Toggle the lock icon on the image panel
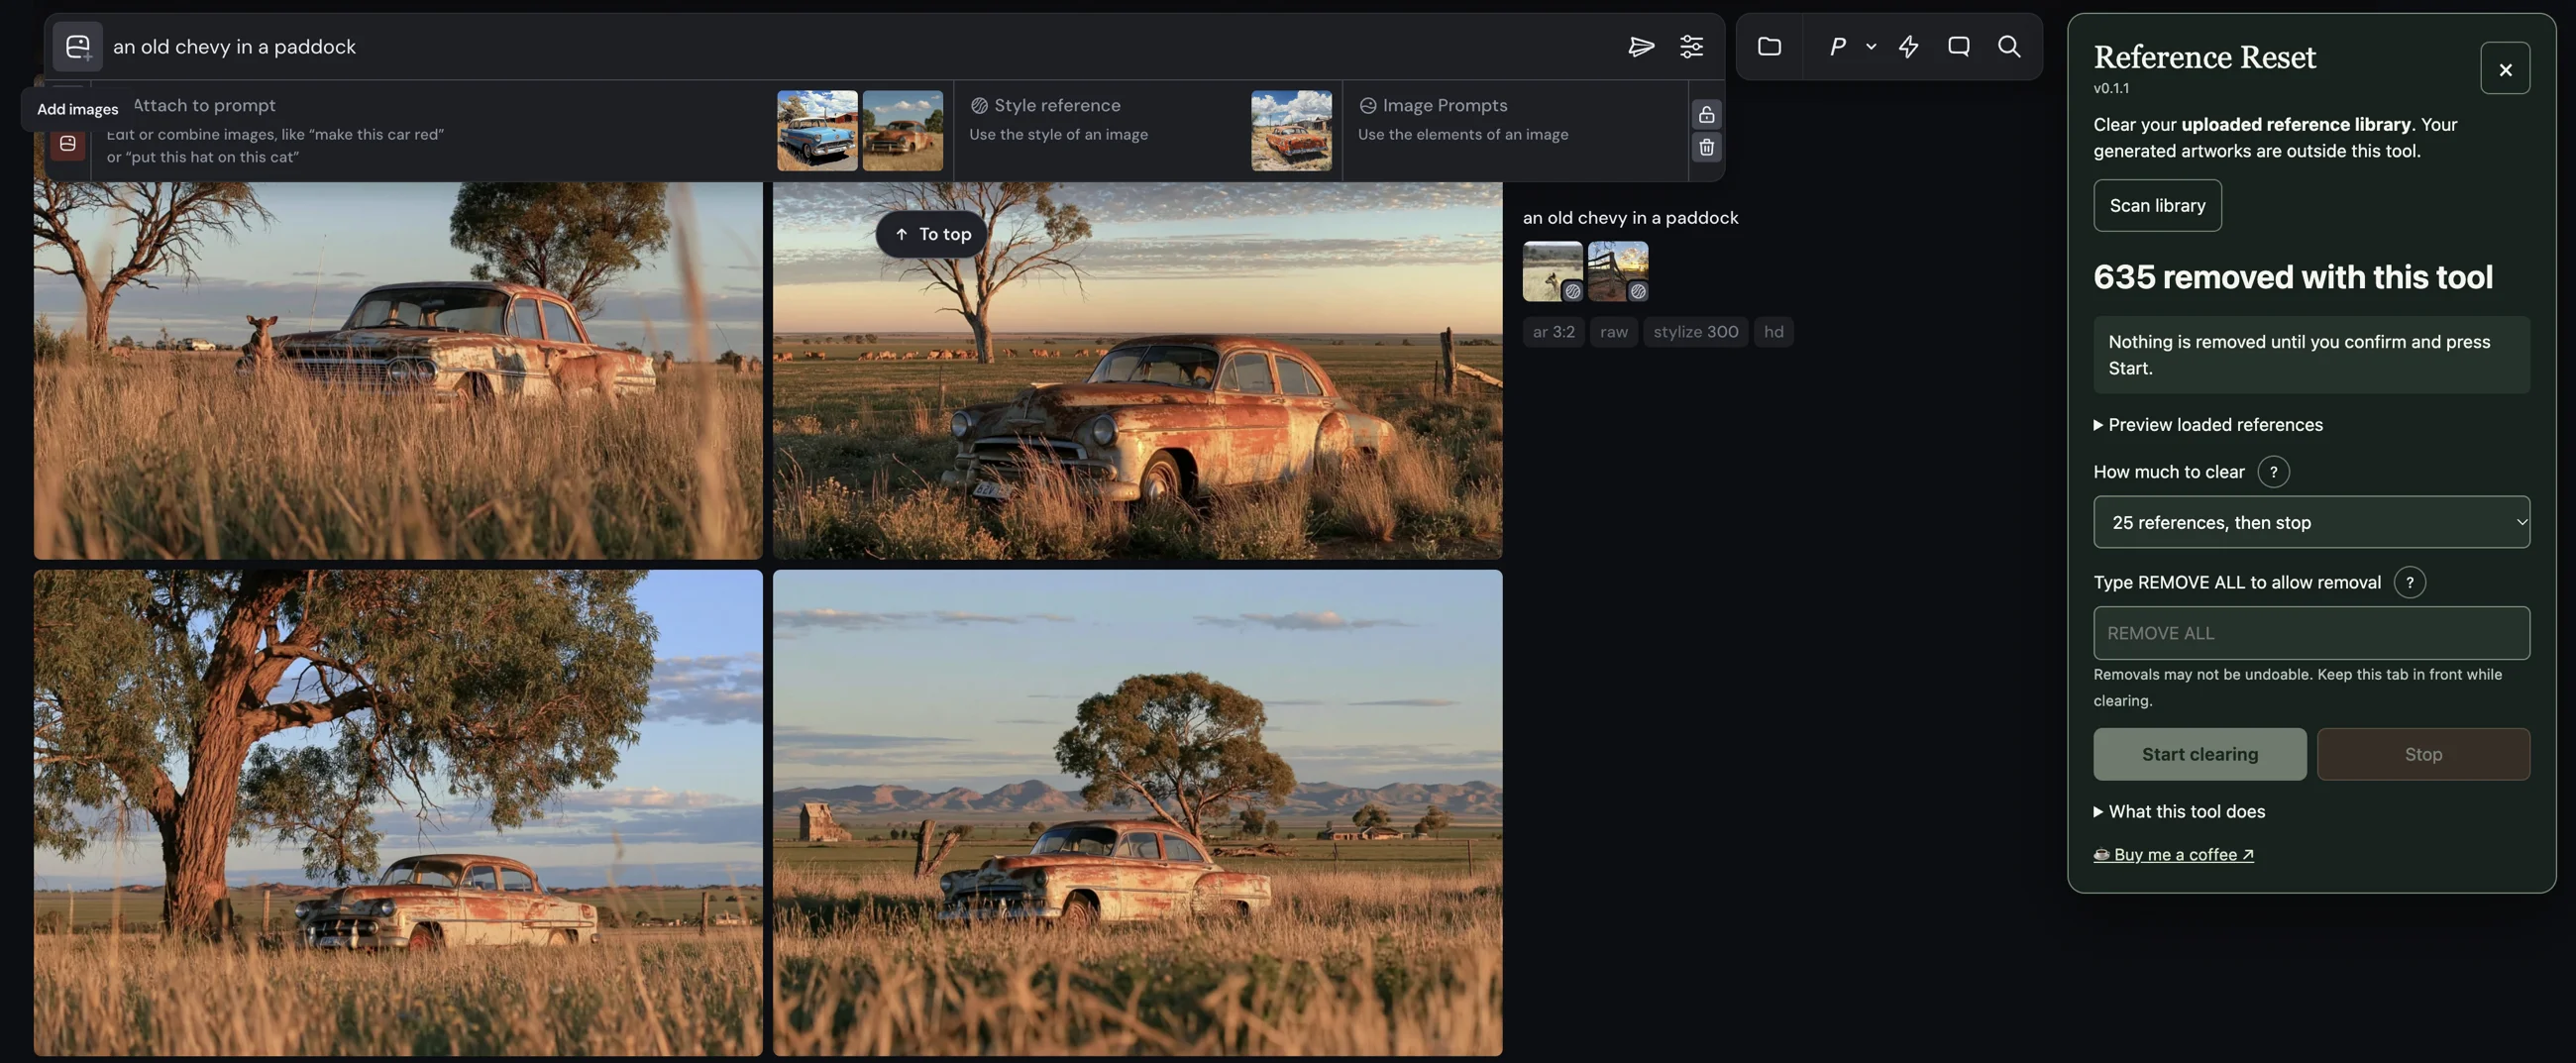The image size is (2576, 1063). click(x=1706, y=114)
